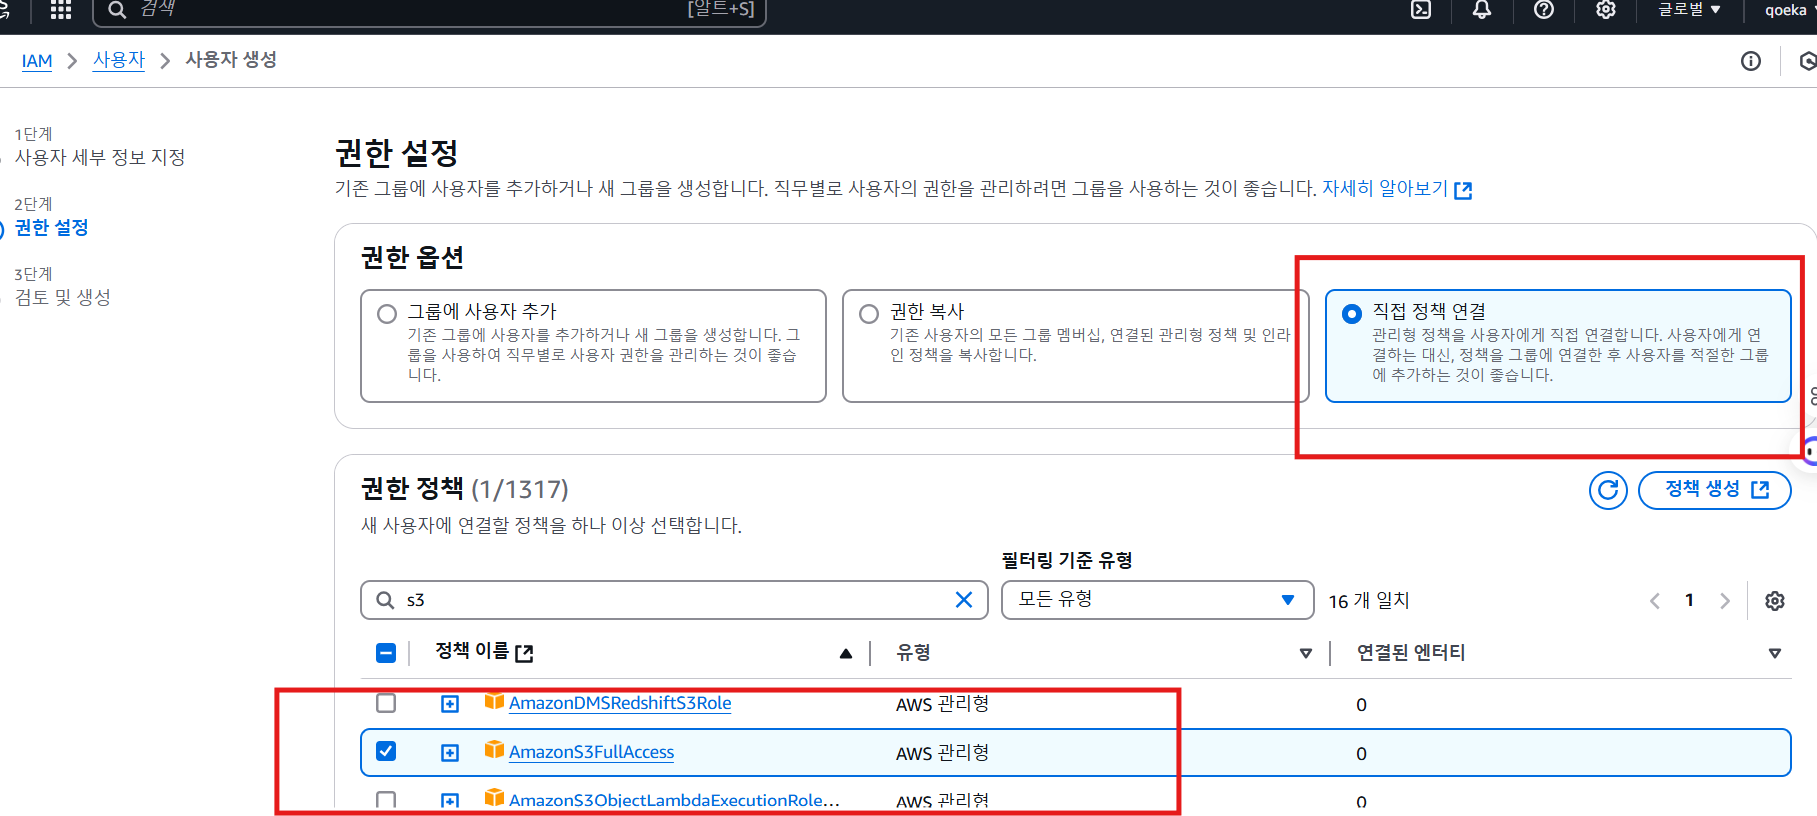Sort by the 유형 column arrow
Screen dimensions: 1817x816
click(x=1305, y=653)
